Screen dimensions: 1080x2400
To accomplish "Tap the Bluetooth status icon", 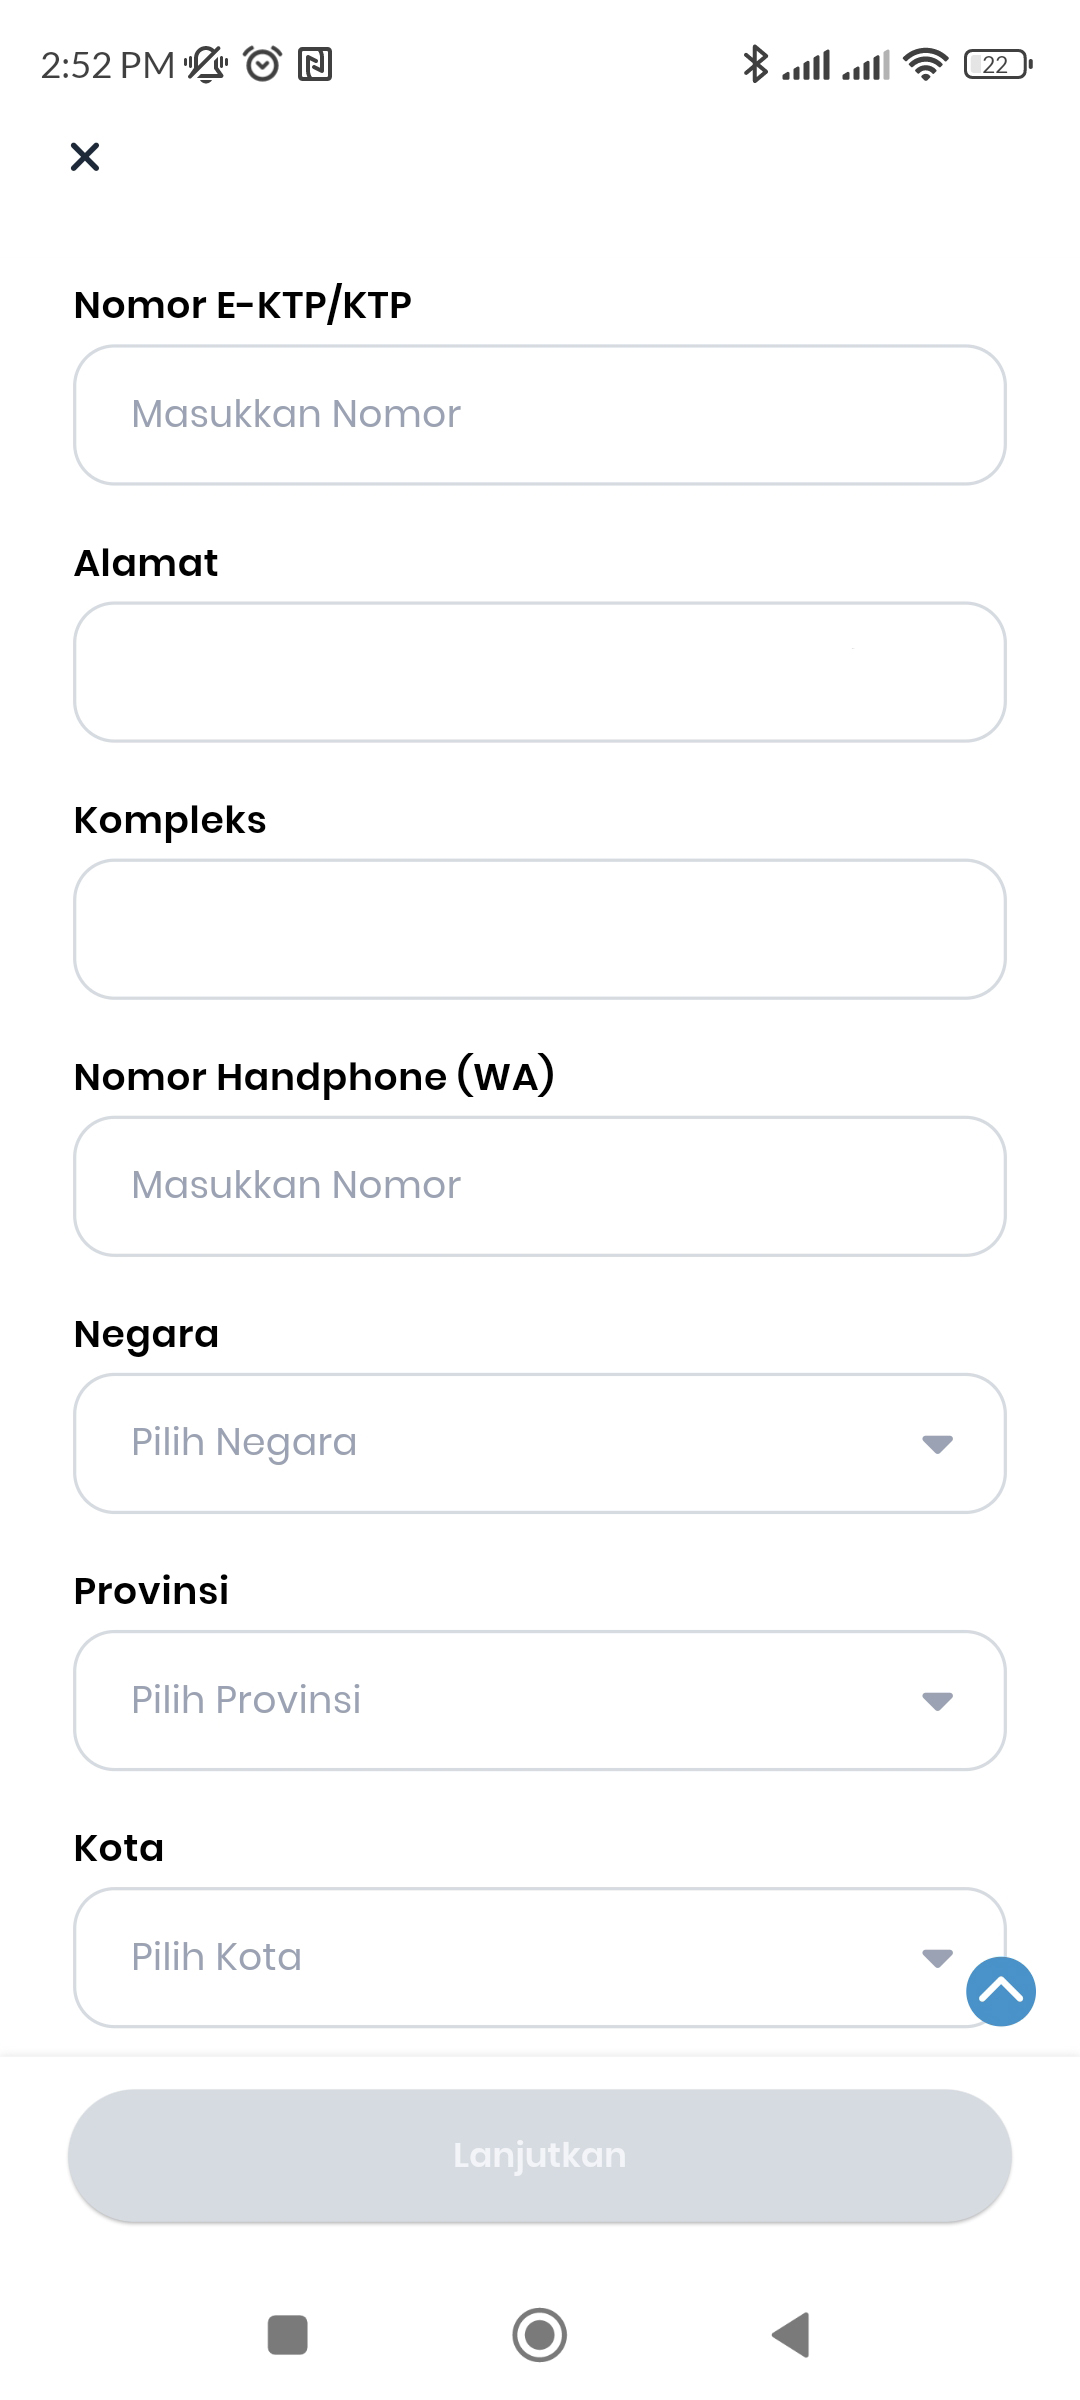I will [x=755, y=65].
